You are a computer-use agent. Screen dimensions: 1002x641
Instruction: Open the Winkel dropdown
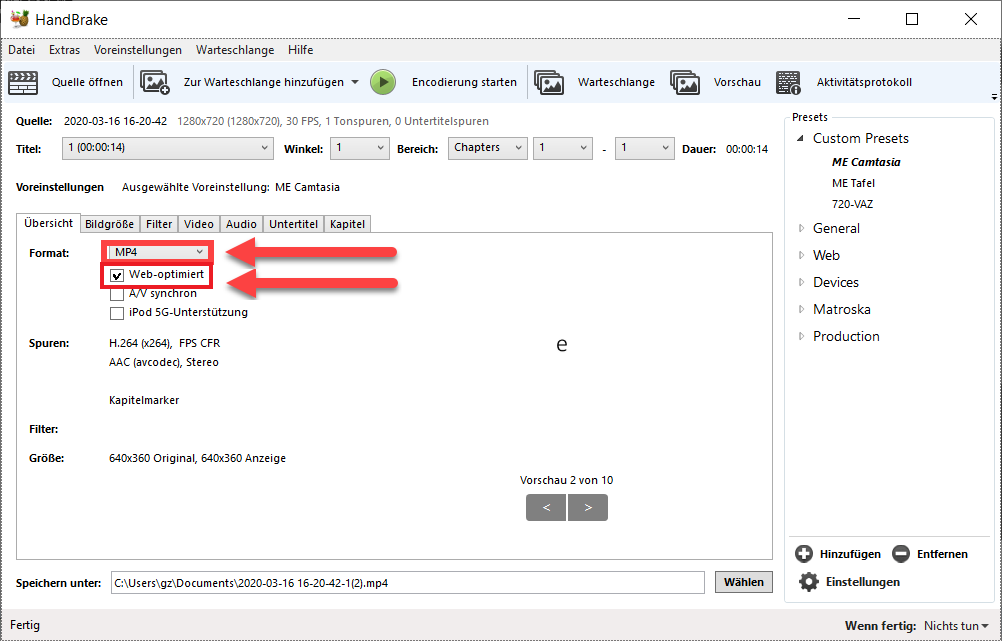coord(360,148)
